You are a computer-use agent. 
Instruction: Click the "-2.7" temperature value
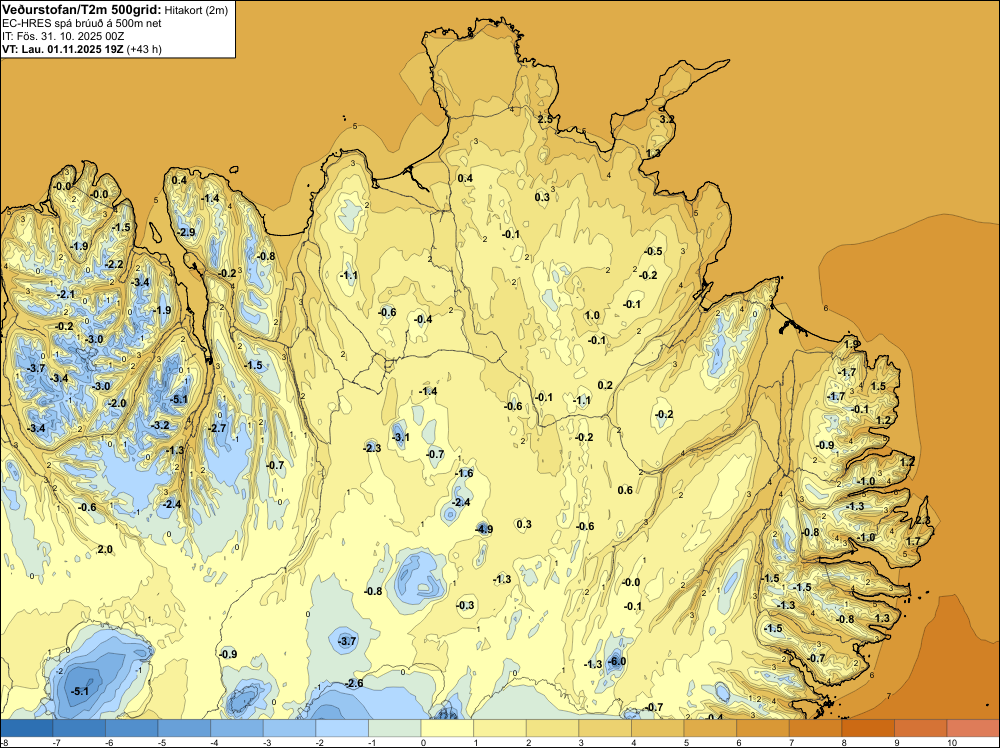217,428
